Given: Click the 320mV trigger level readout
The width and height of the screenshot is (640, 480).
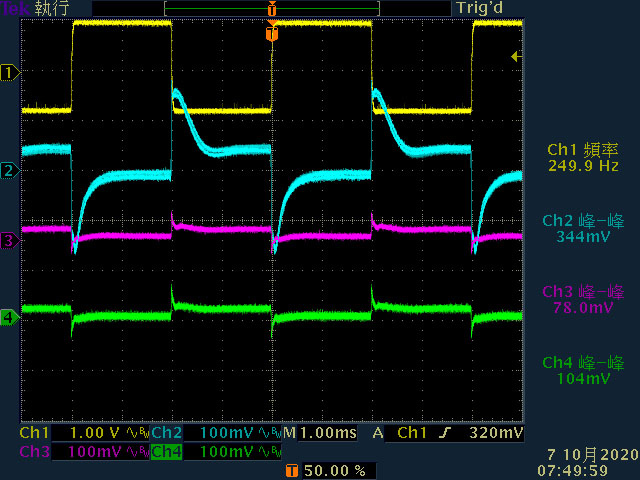Looking at the screenshot, I should pos(496,433).
